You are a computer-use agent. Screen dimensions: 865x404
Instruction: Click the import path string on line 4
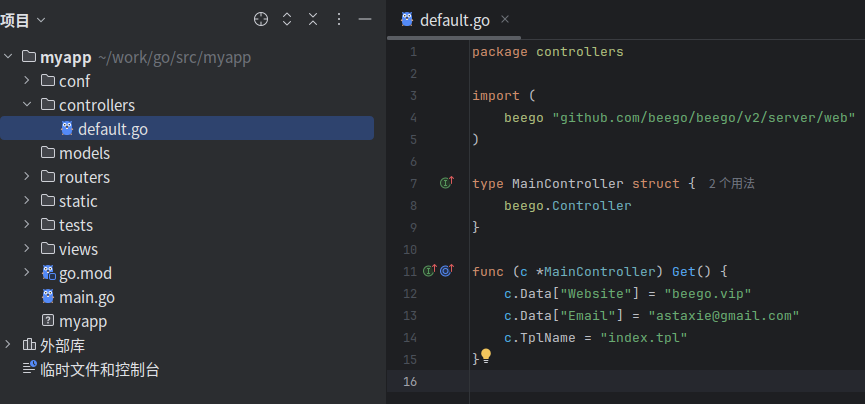click(704, 118)
